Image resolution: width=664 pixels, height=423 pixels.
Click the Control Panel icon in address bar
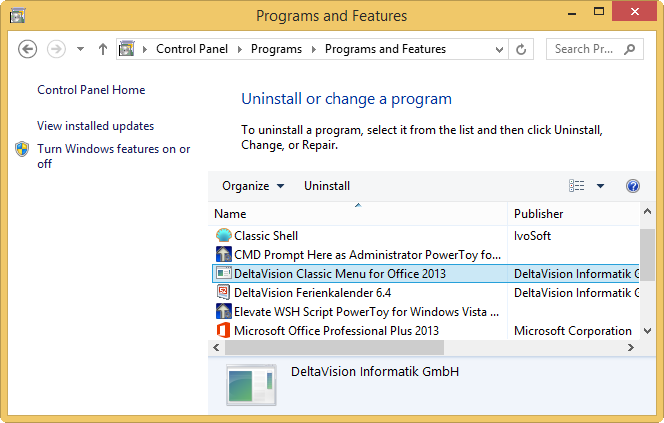pyautogui.click(x=127, y=49)
